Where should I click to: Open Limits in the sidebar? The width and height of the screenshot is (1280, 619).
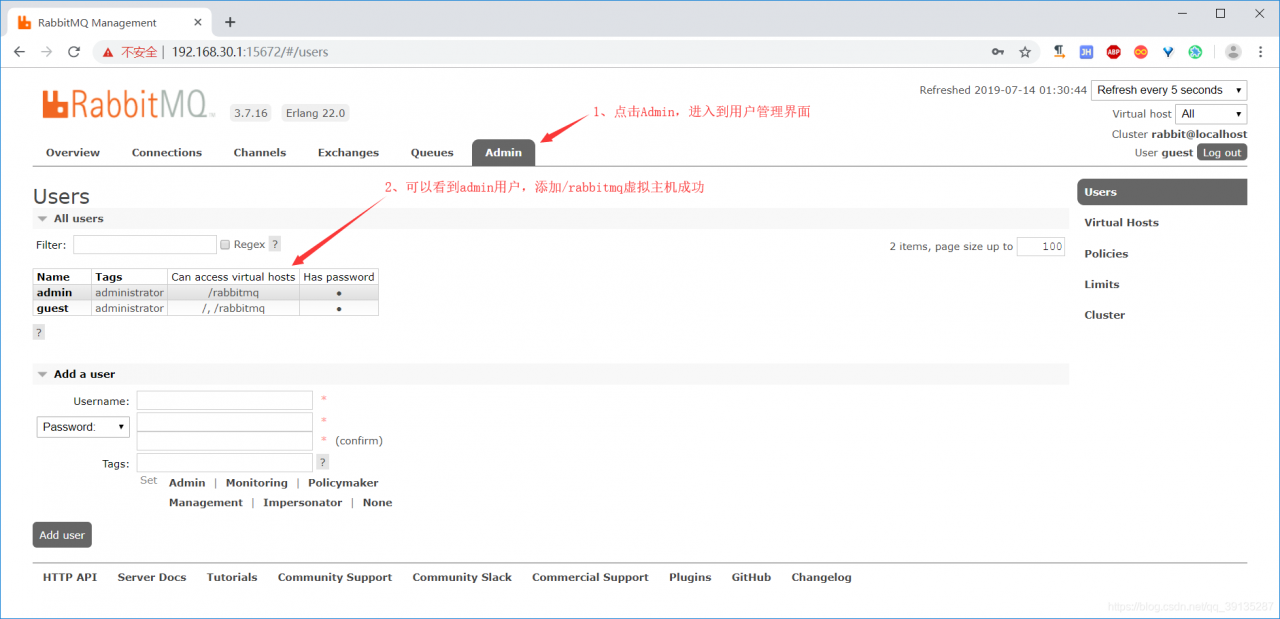1102,285
